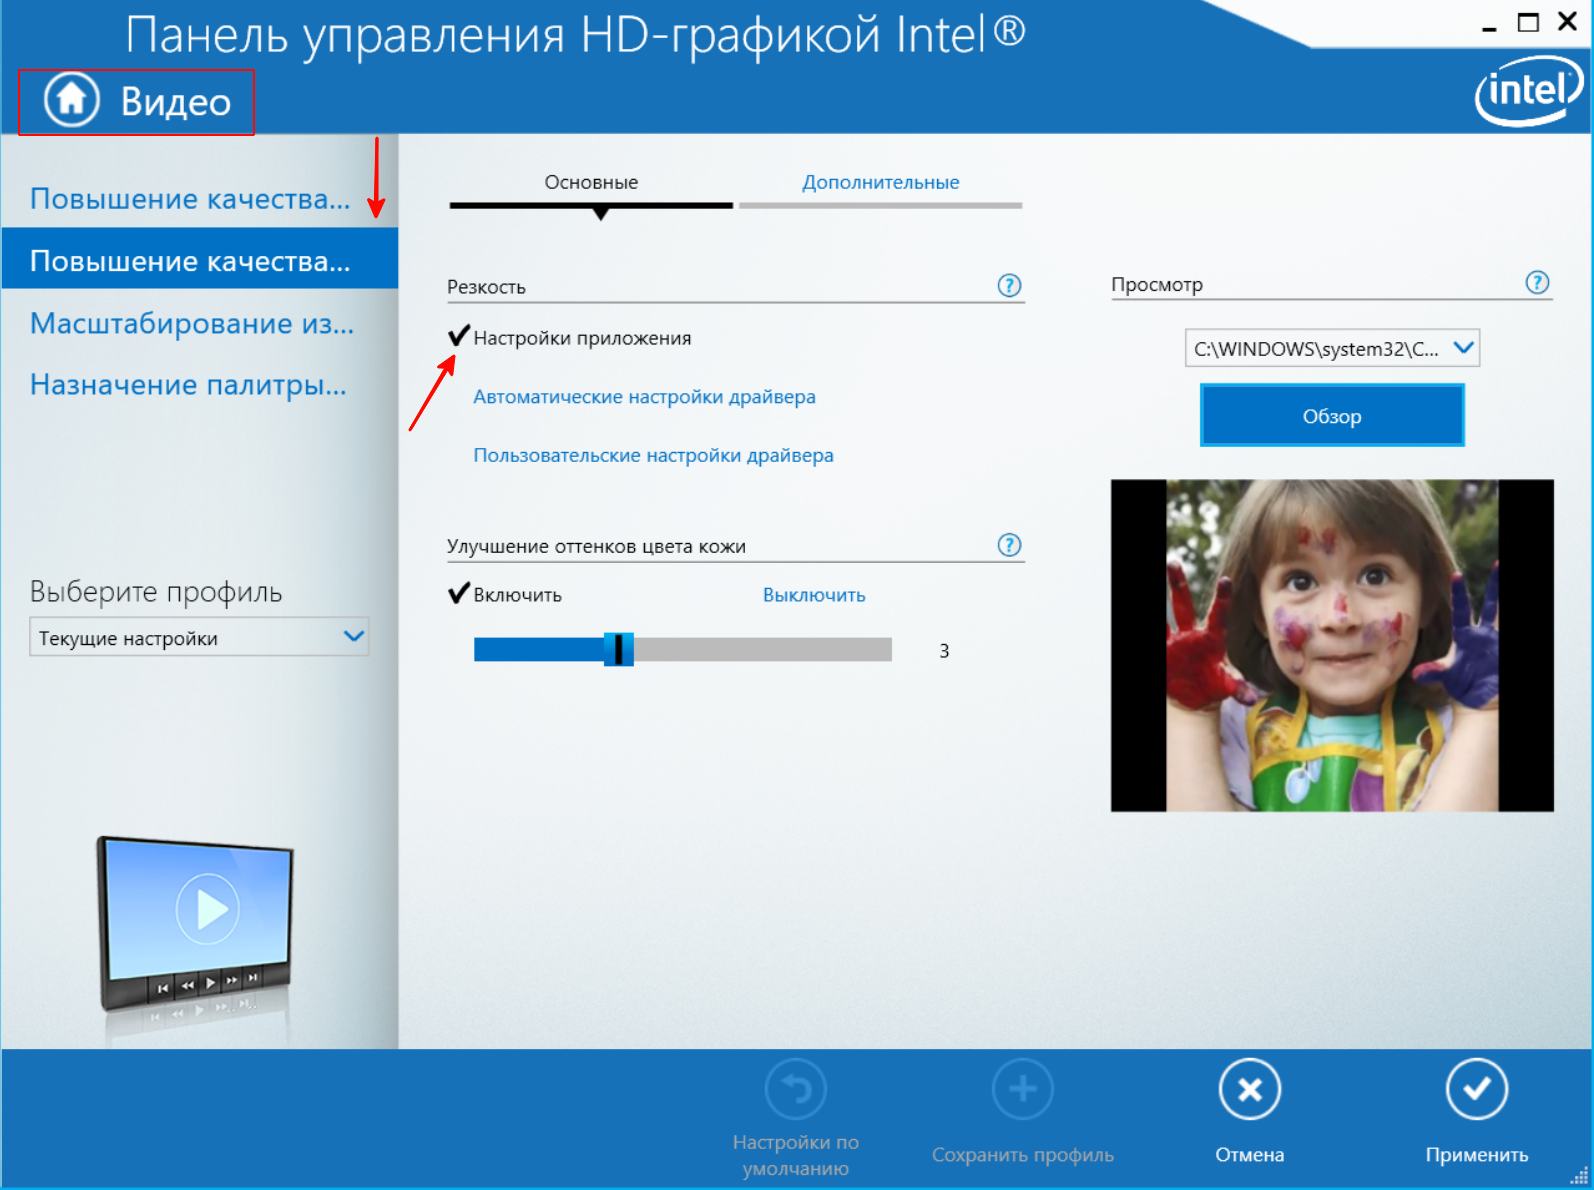The width and height of the screenshot is (1594, 1190).
Task: Switch to the Основные tab
Action: (591, 183)
